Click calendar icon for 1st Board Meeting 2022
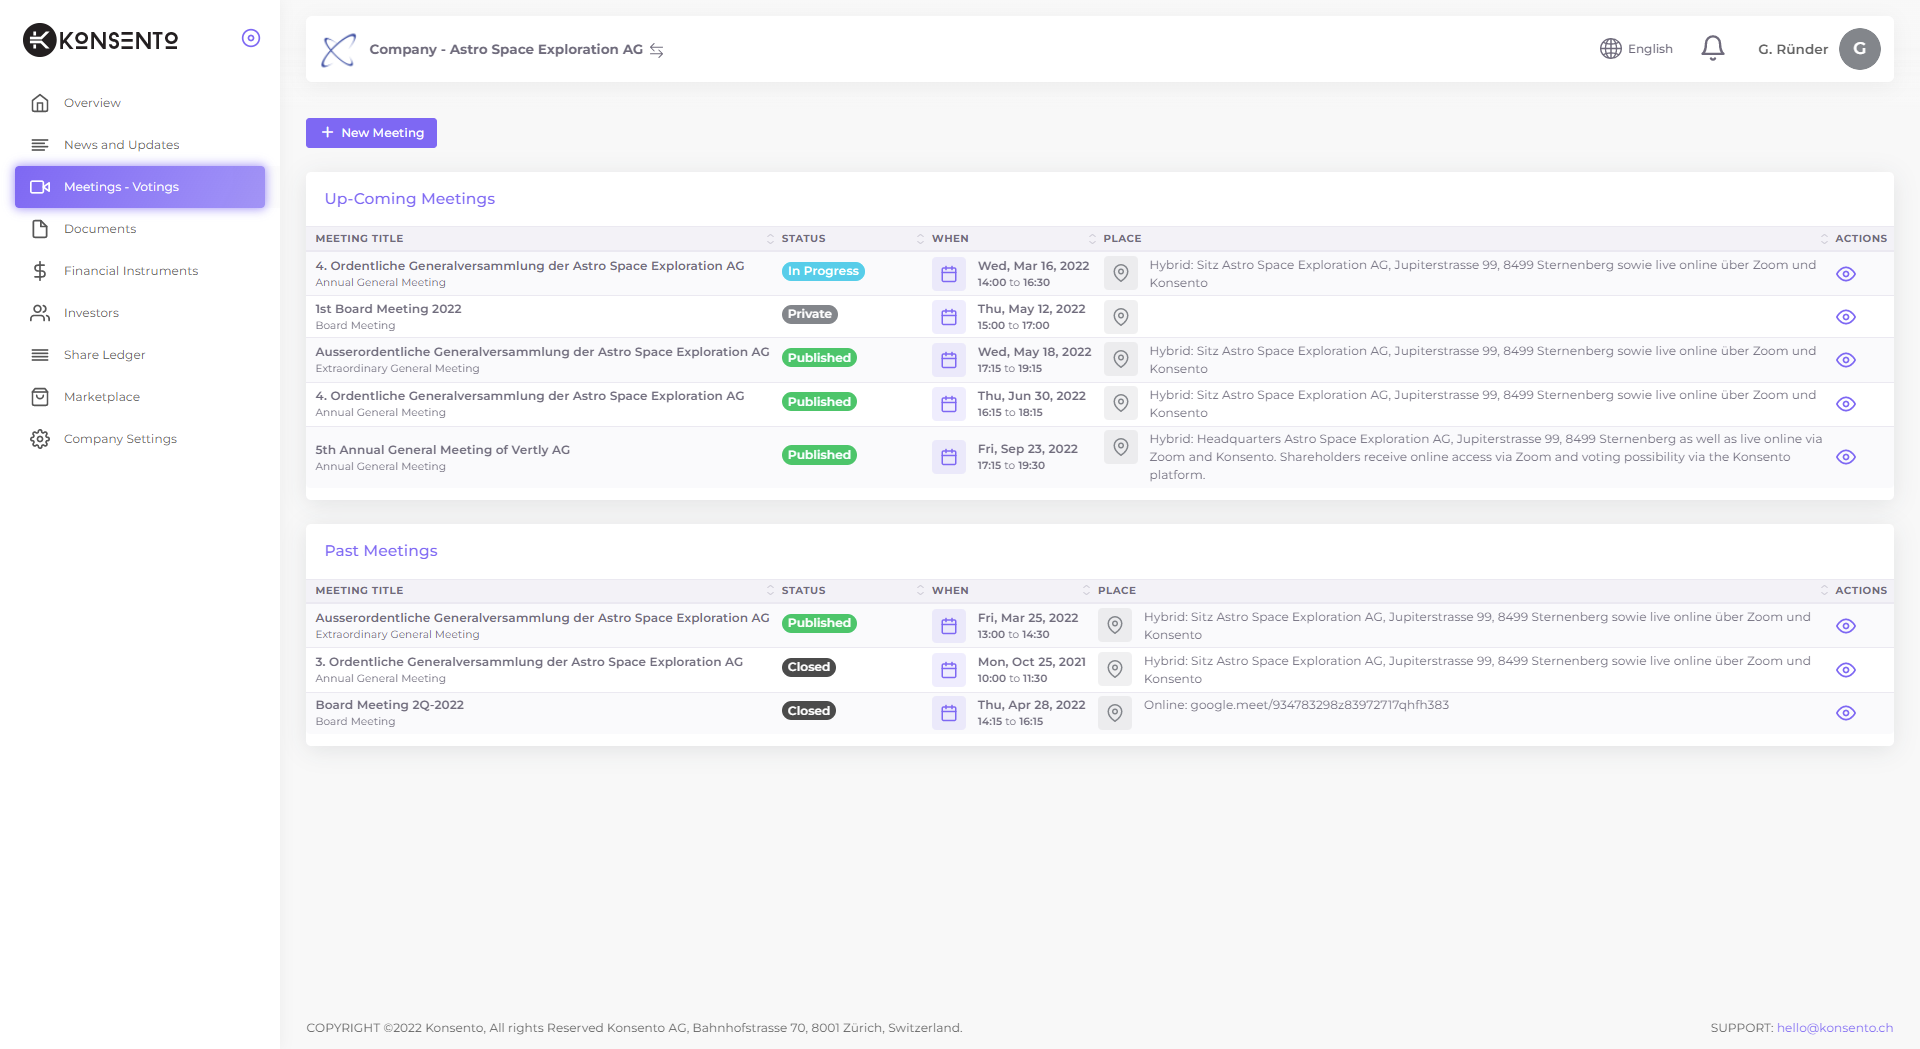 click(948, 317)
